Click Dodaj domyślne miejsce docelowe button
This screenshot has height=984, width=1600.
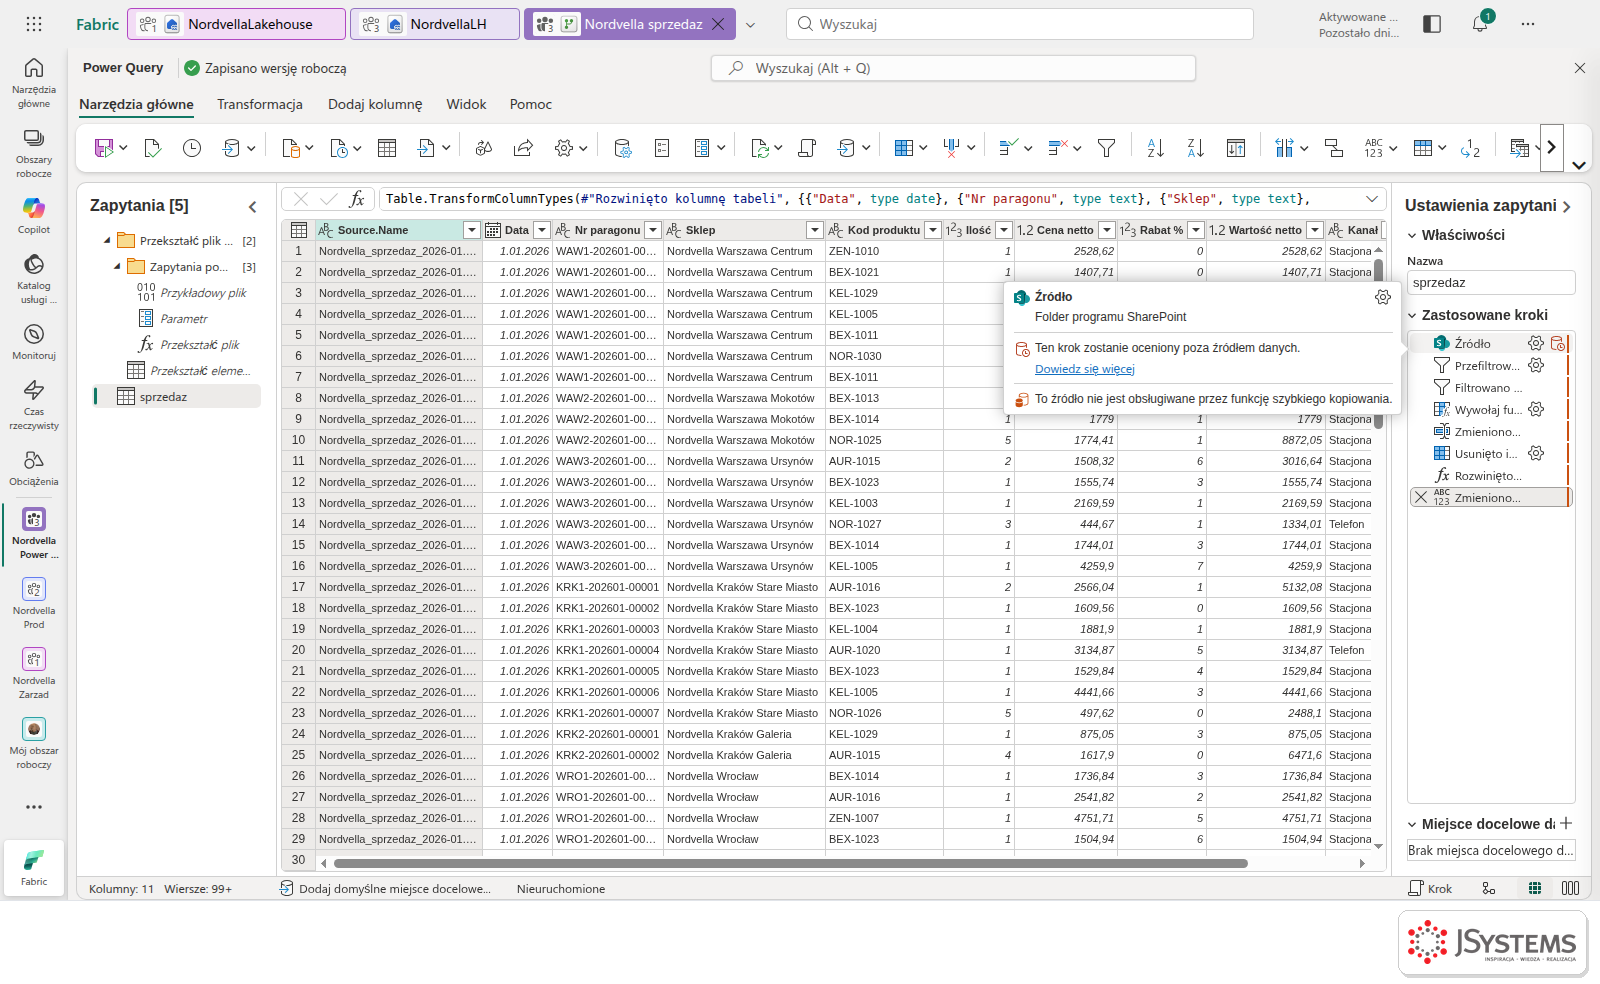(x=385, y=888)
